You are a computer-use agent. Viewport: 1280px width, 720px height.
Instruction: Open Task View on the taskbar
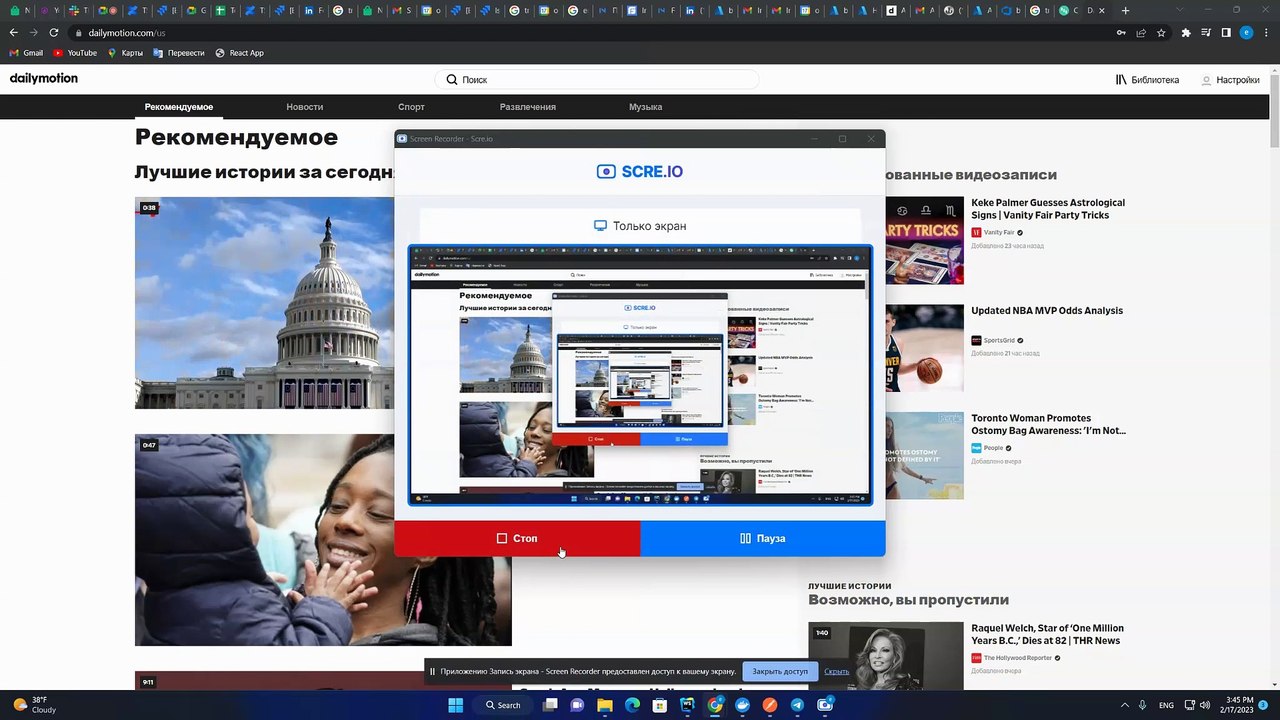(550, 705)
